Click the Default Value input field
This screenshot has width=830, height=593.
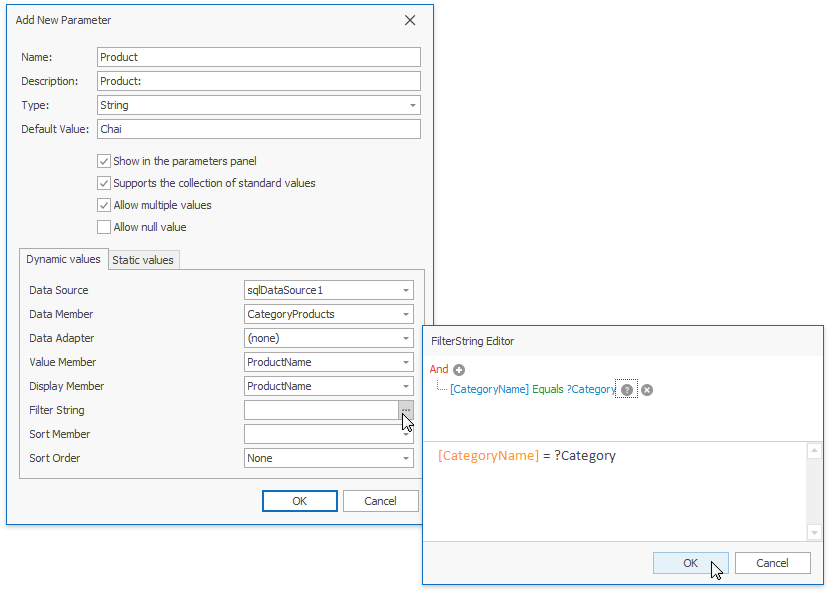click(258, 129)
